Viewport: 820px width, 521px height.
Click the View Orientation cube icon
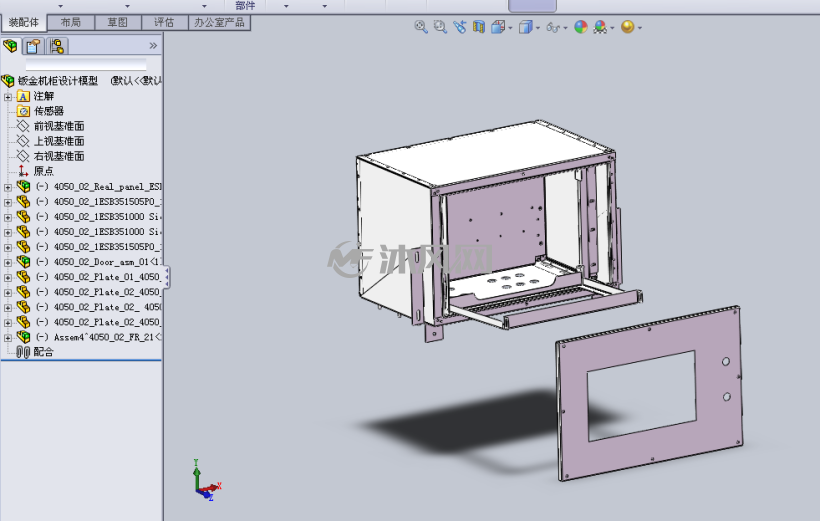coord(497,27)
